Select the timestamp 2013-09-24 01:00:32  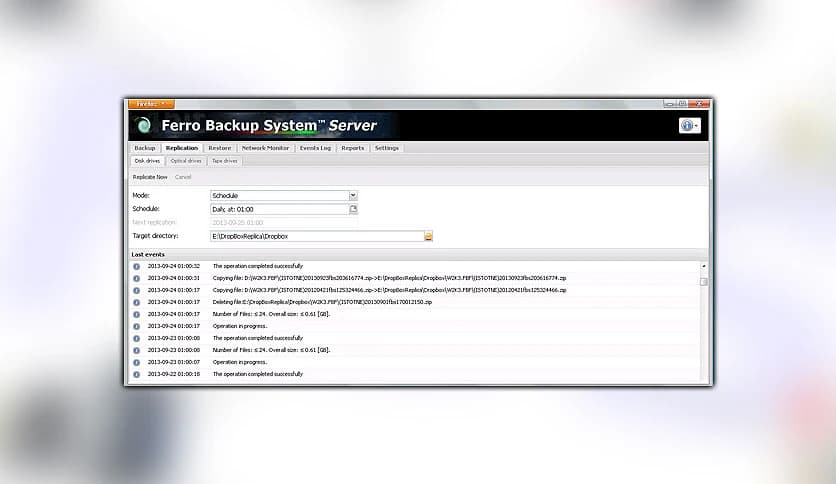(x=174, y=266)
